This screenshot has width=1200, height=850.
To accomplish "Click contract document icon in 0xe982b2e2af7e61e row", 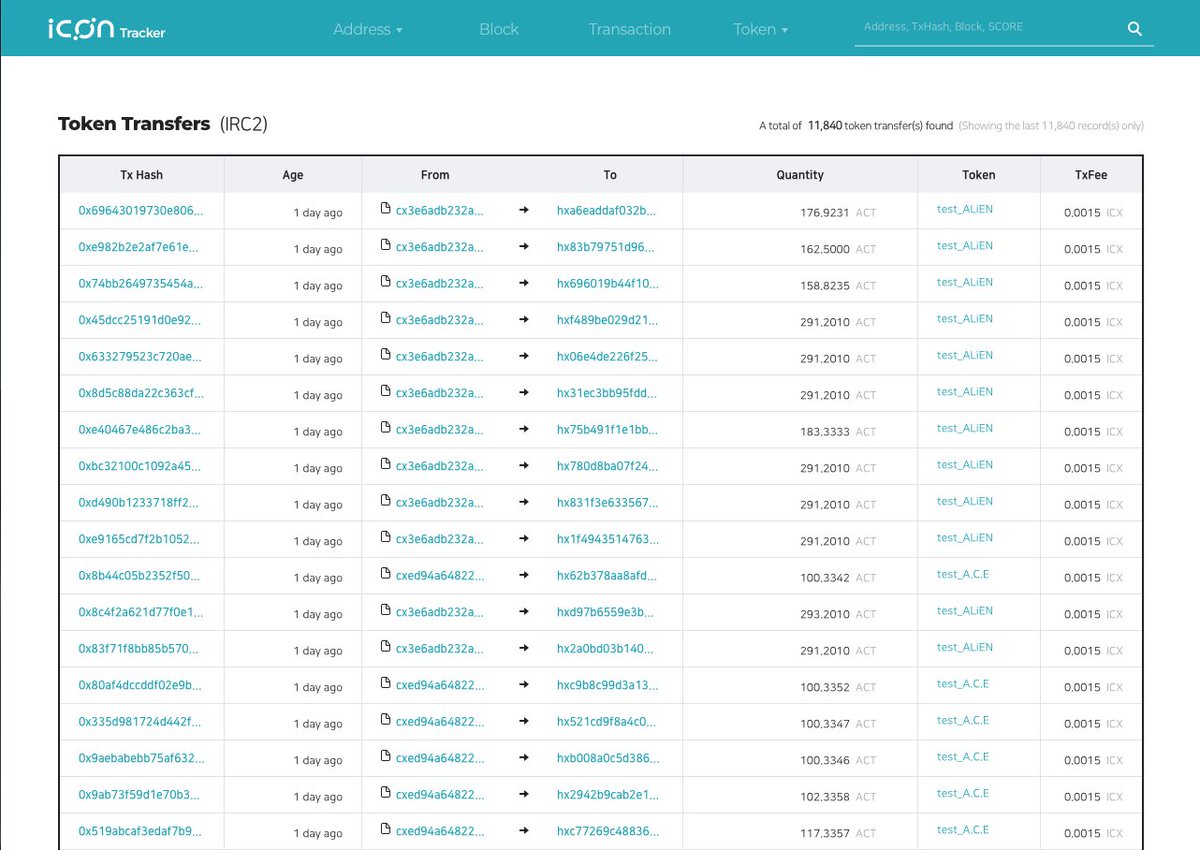I will coord(386,245).
